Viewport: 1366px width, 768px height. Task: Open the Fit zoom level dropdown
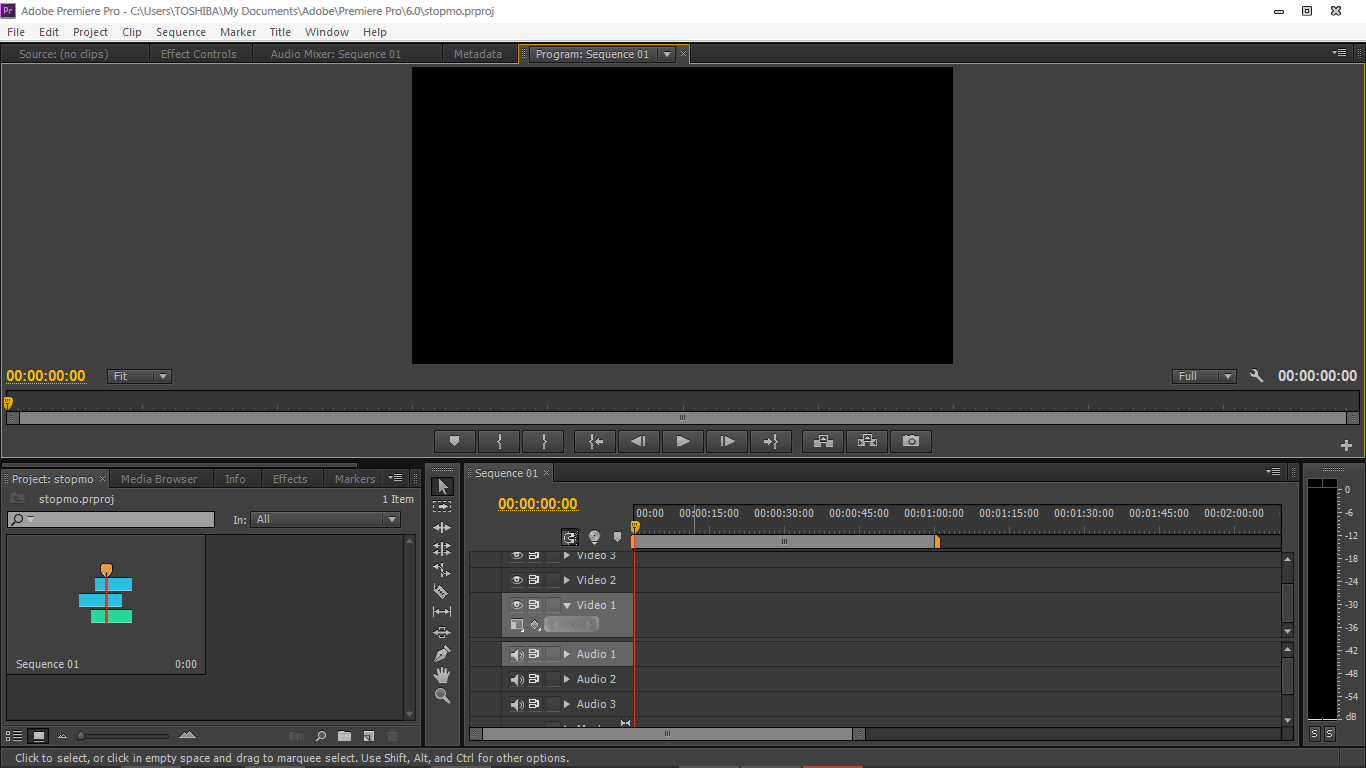click(139, 376)
